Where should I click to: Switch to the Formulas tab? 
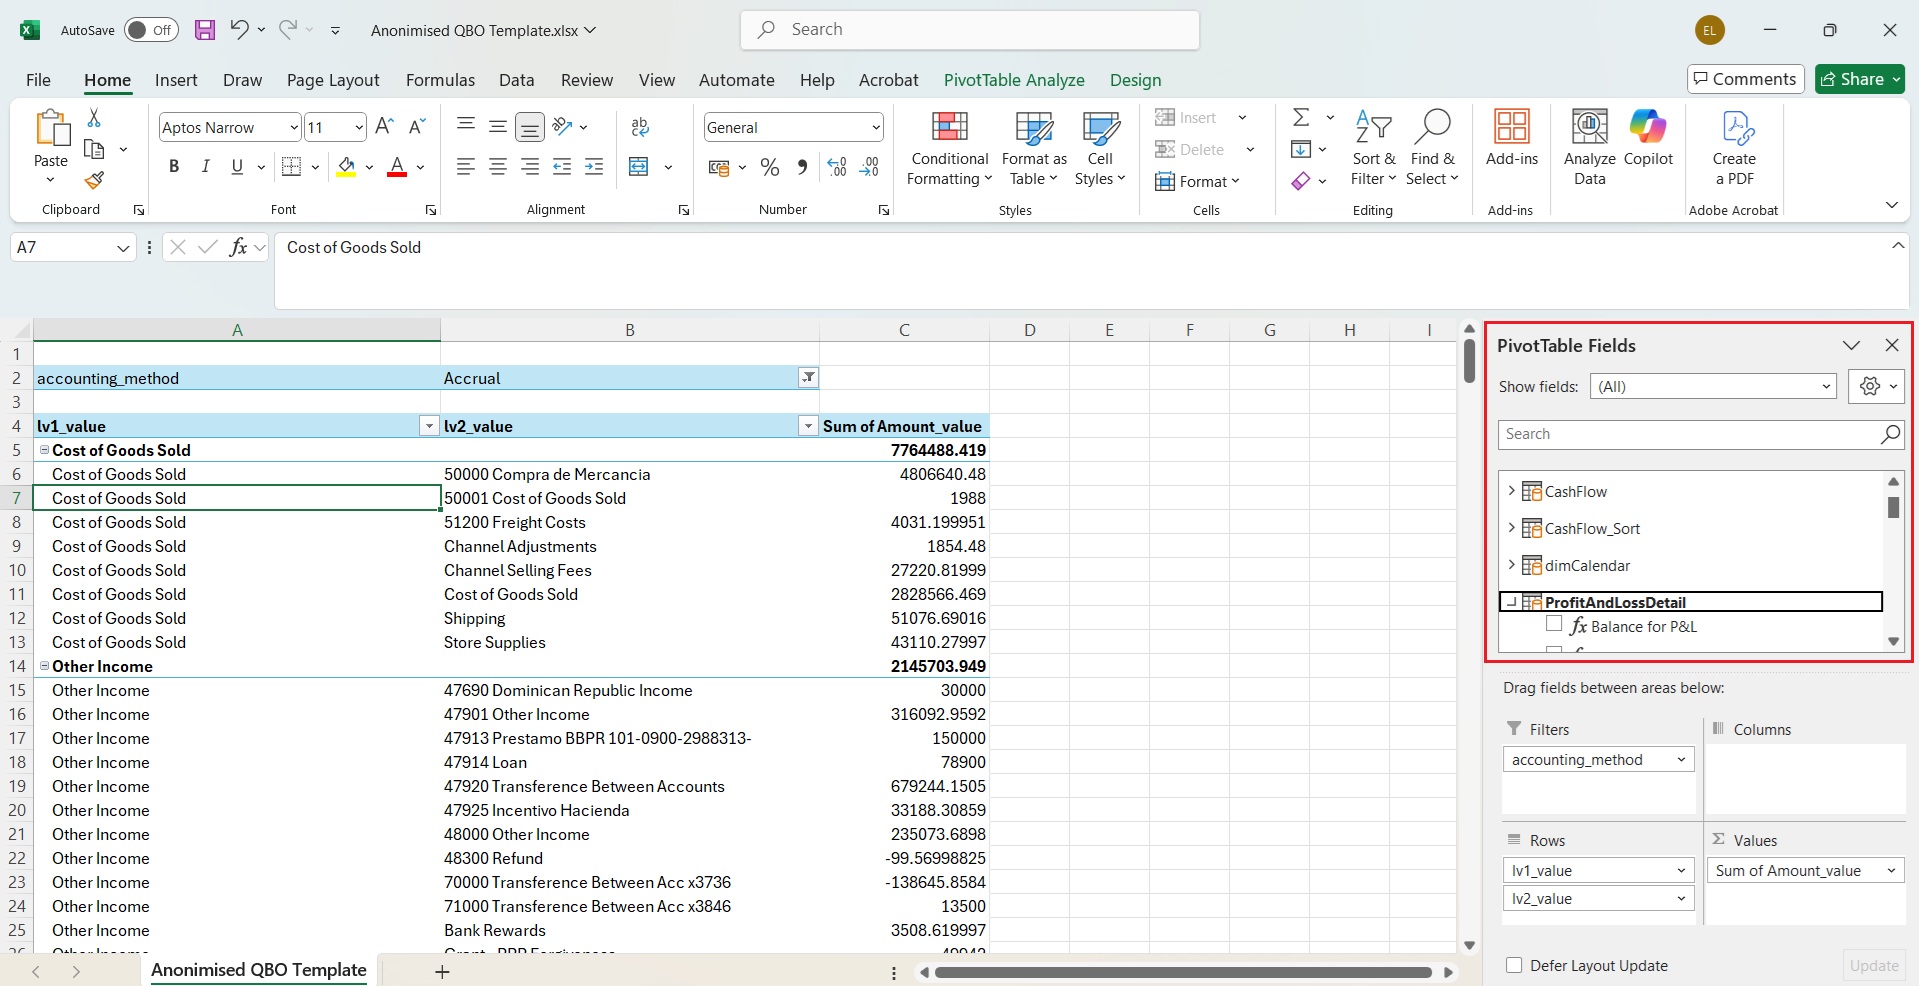coord(440,80)
